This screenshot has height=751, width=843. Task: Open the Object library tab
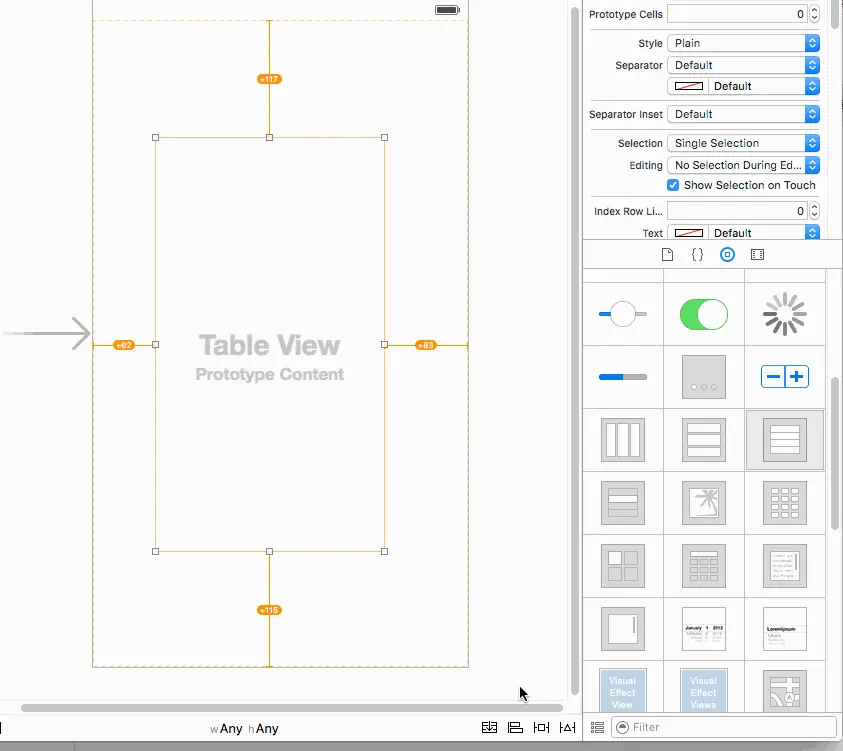[x=727, y=254]
